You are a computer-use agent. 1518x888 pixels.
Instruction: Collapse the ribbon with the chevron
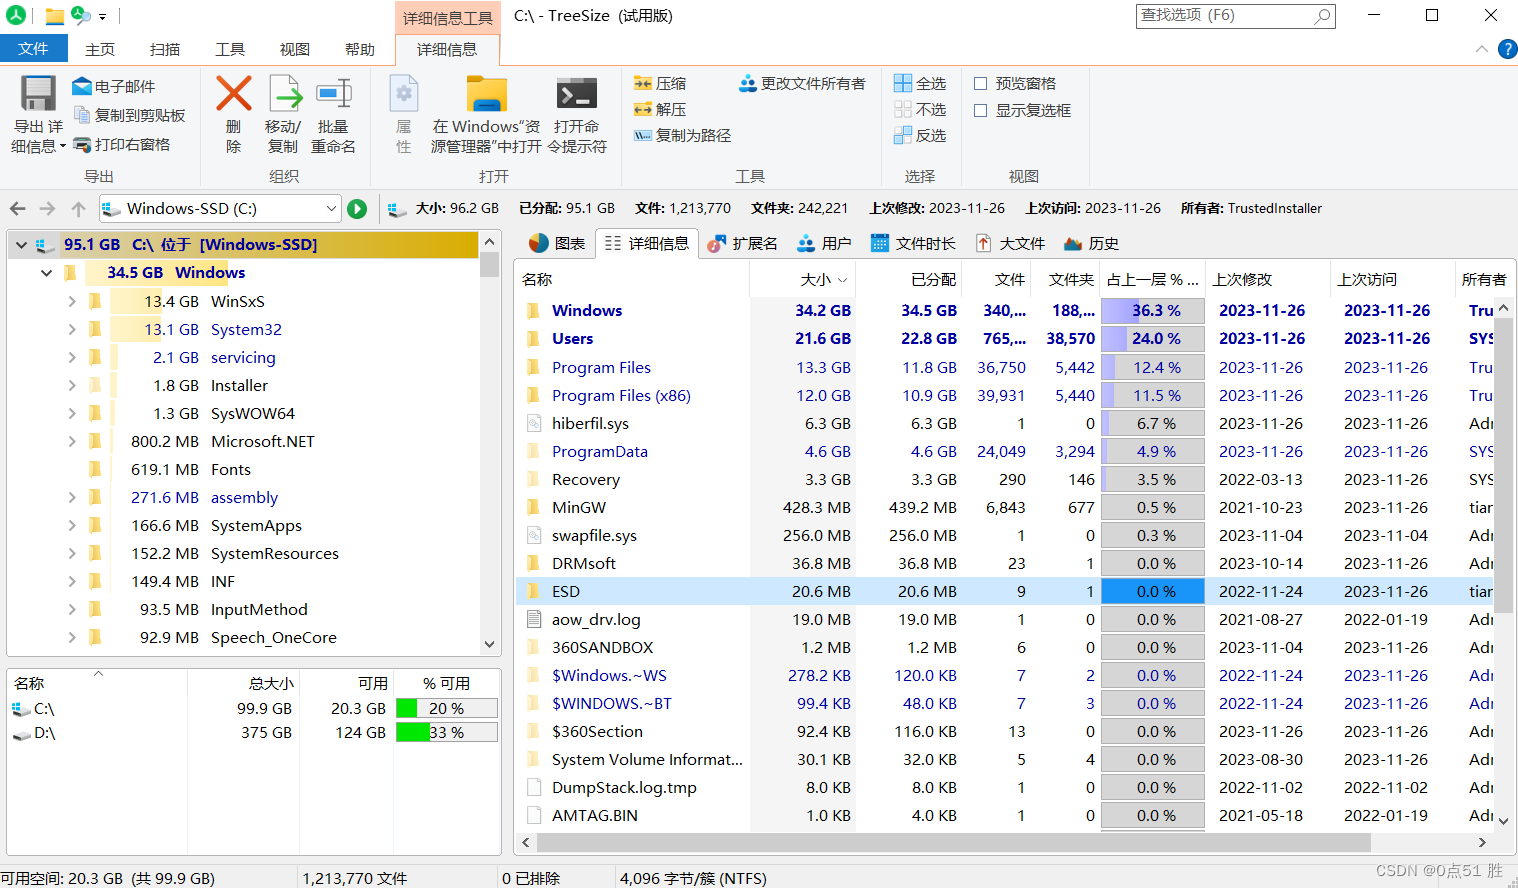[1481, 49]
